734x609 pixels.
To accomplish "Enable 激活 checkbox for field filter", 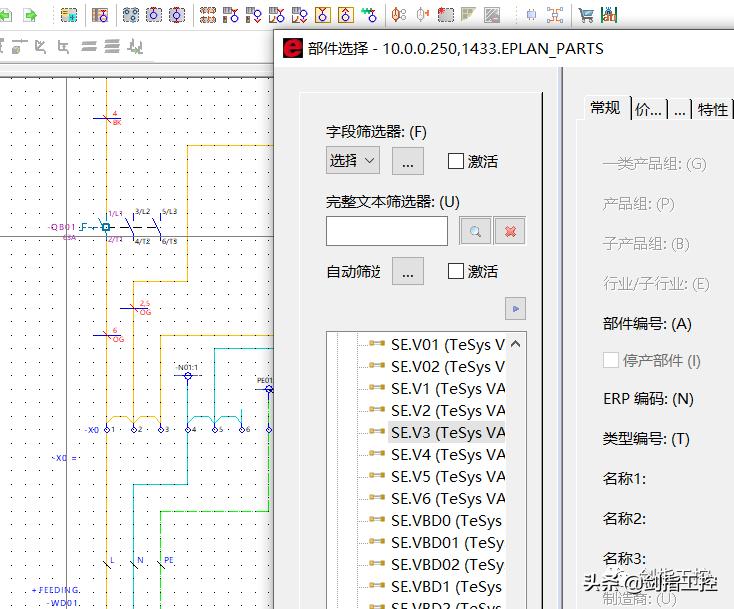I will coord(455,161).
